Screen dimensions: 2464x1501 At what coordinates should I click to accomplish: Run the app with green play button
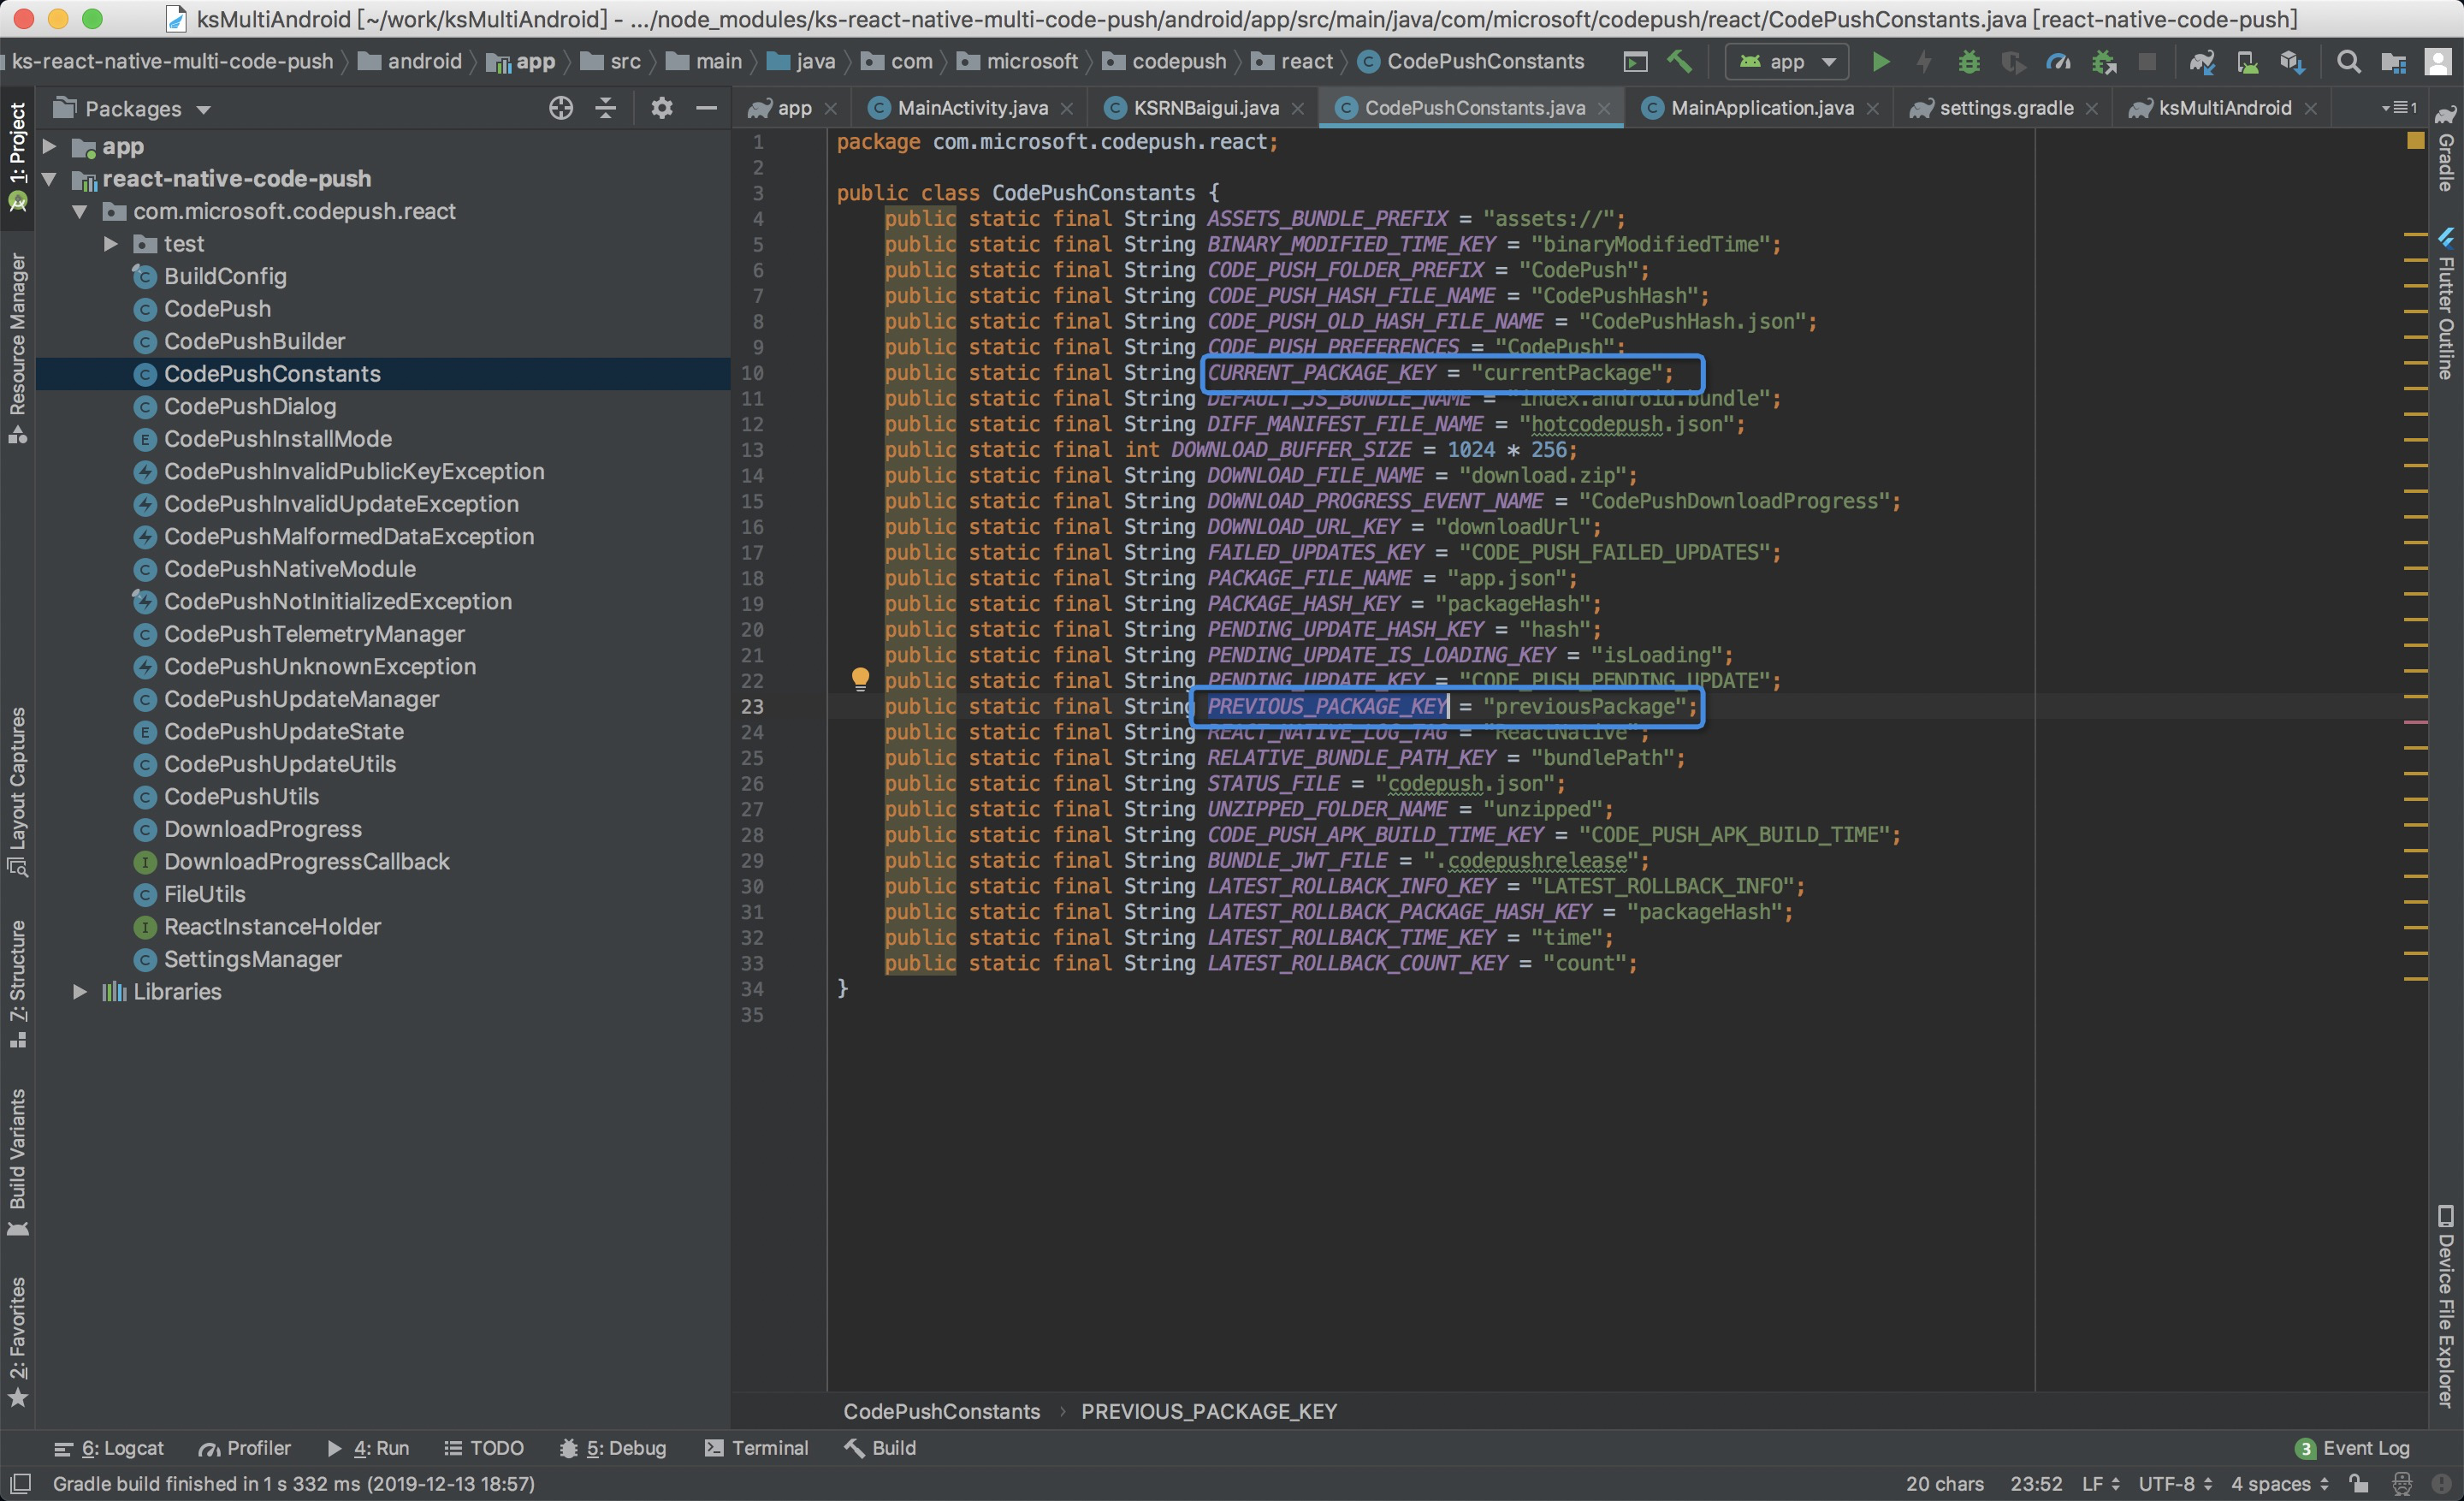coord(1880,62)
